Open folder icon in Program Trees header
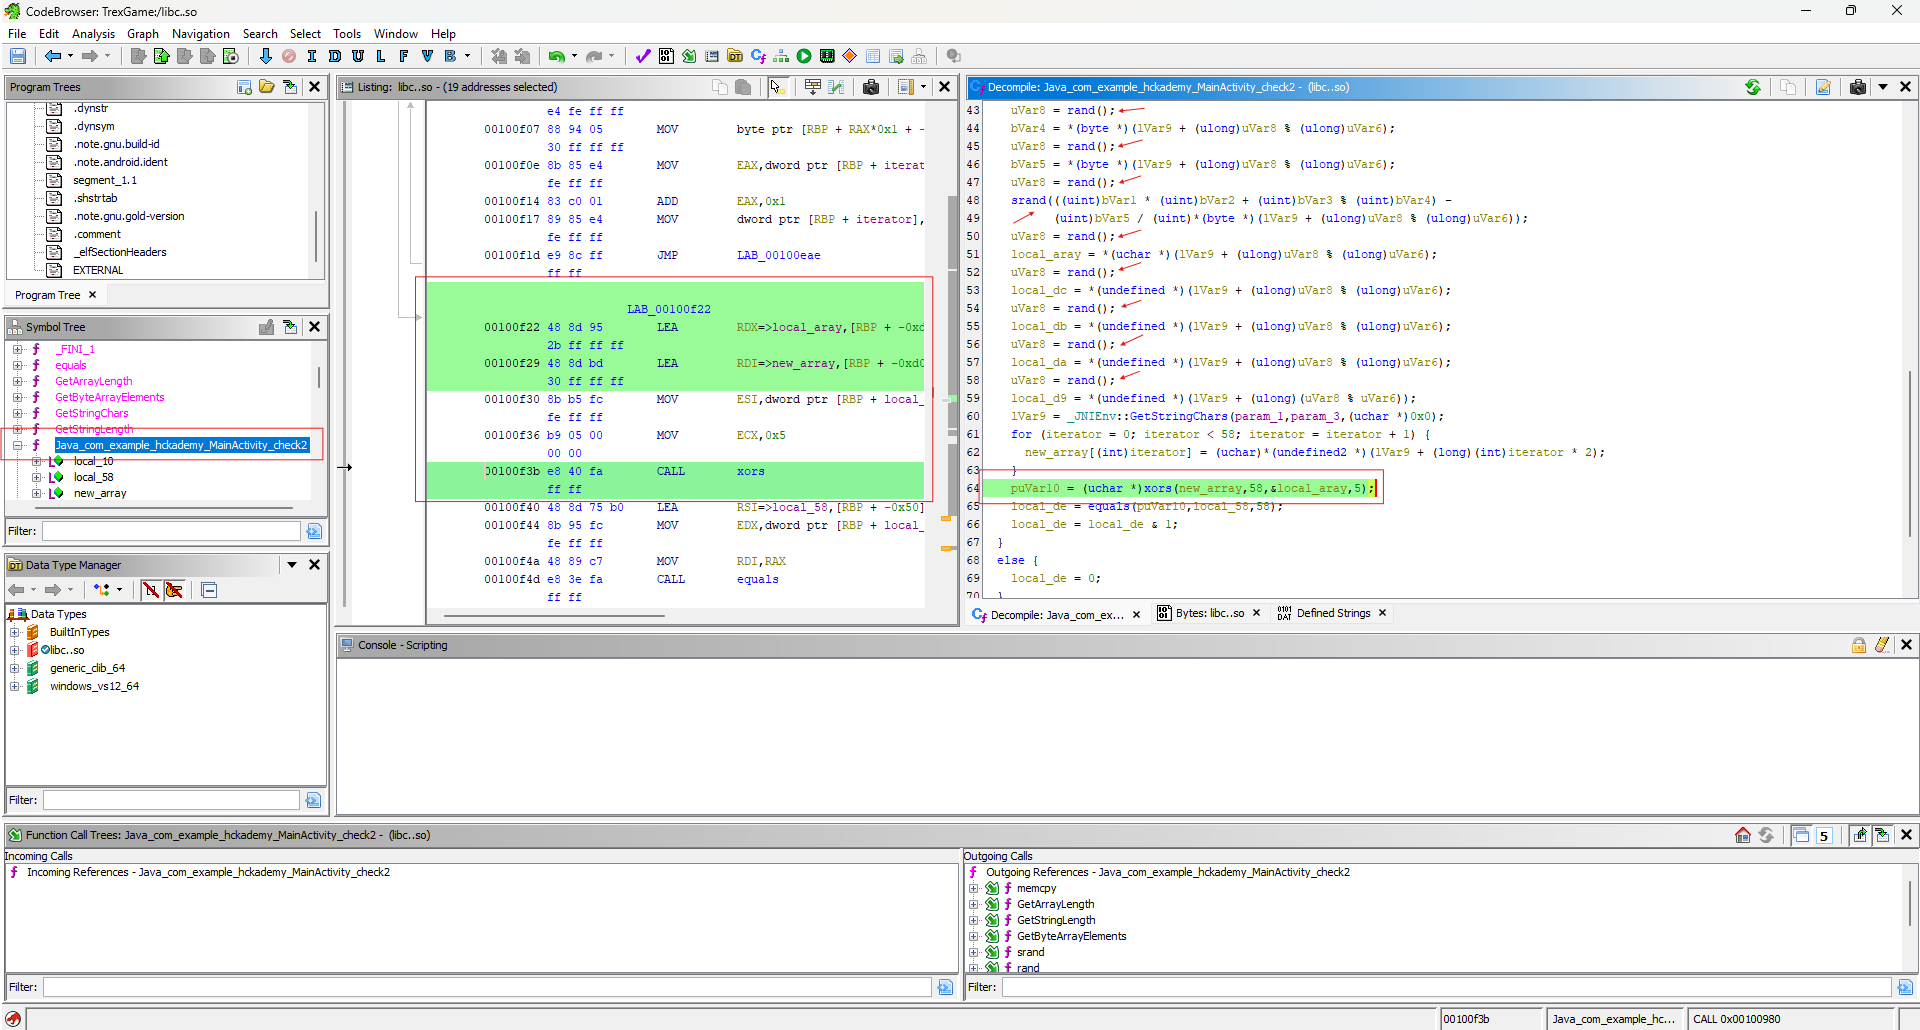The height and width of the screenshot is (1030, 1920). pyautogui.click(x=267, y=87)
